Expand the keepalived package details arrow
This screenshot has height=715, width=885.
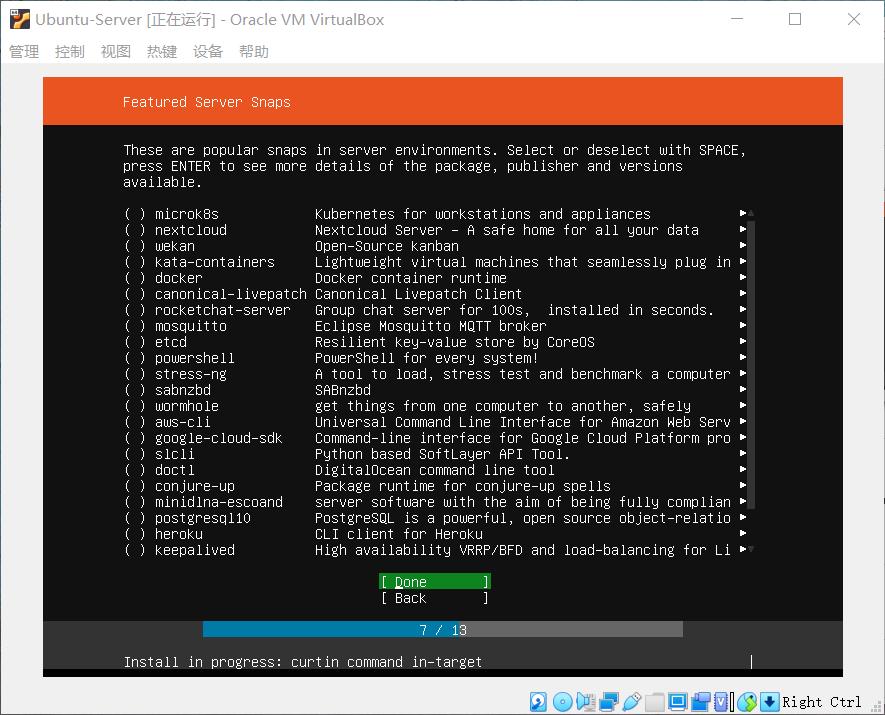coord(741,550)
